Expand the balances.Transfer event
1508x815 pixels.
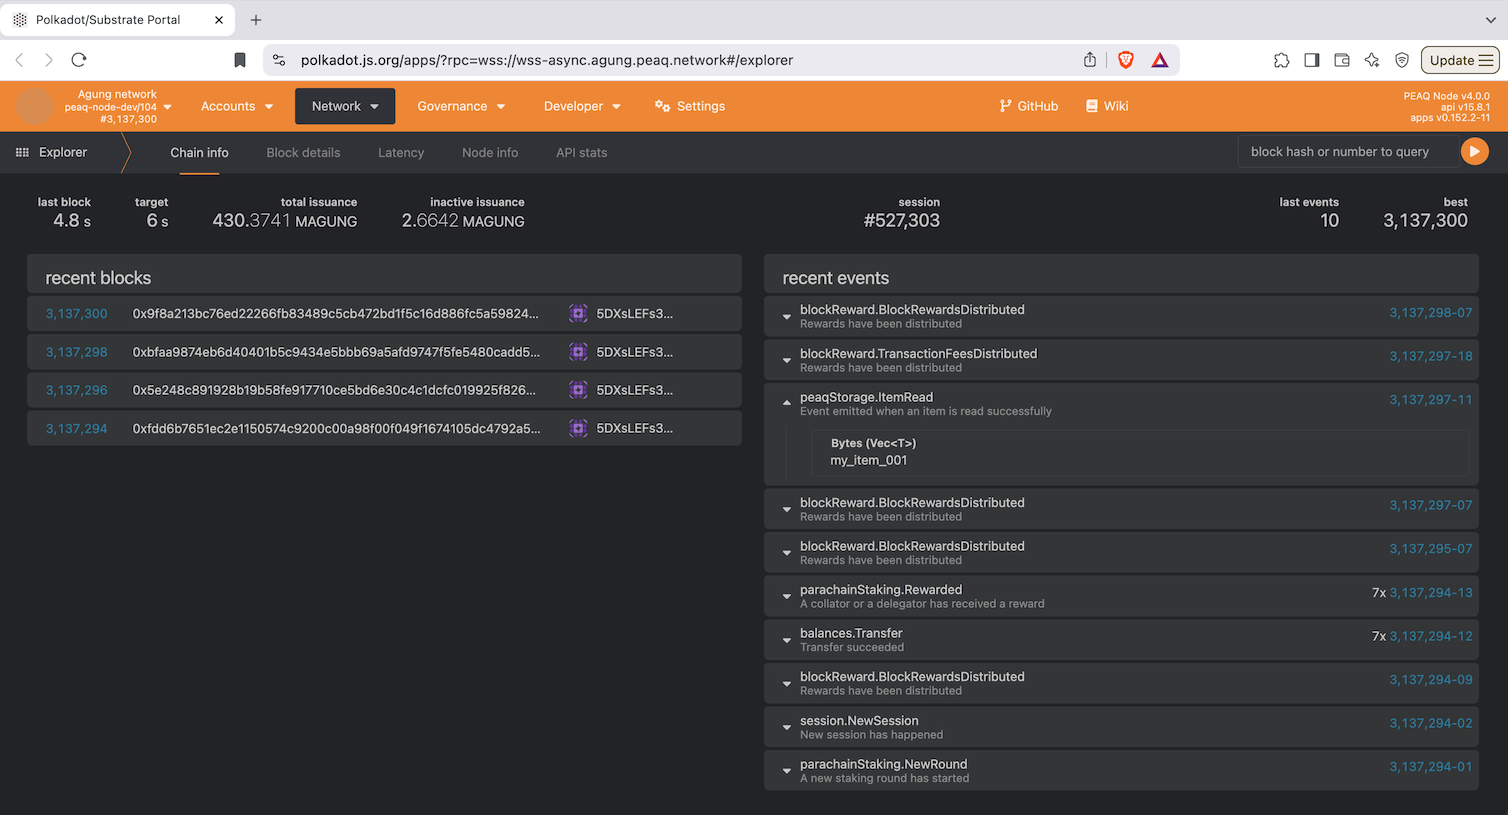(x=787, y=640)
